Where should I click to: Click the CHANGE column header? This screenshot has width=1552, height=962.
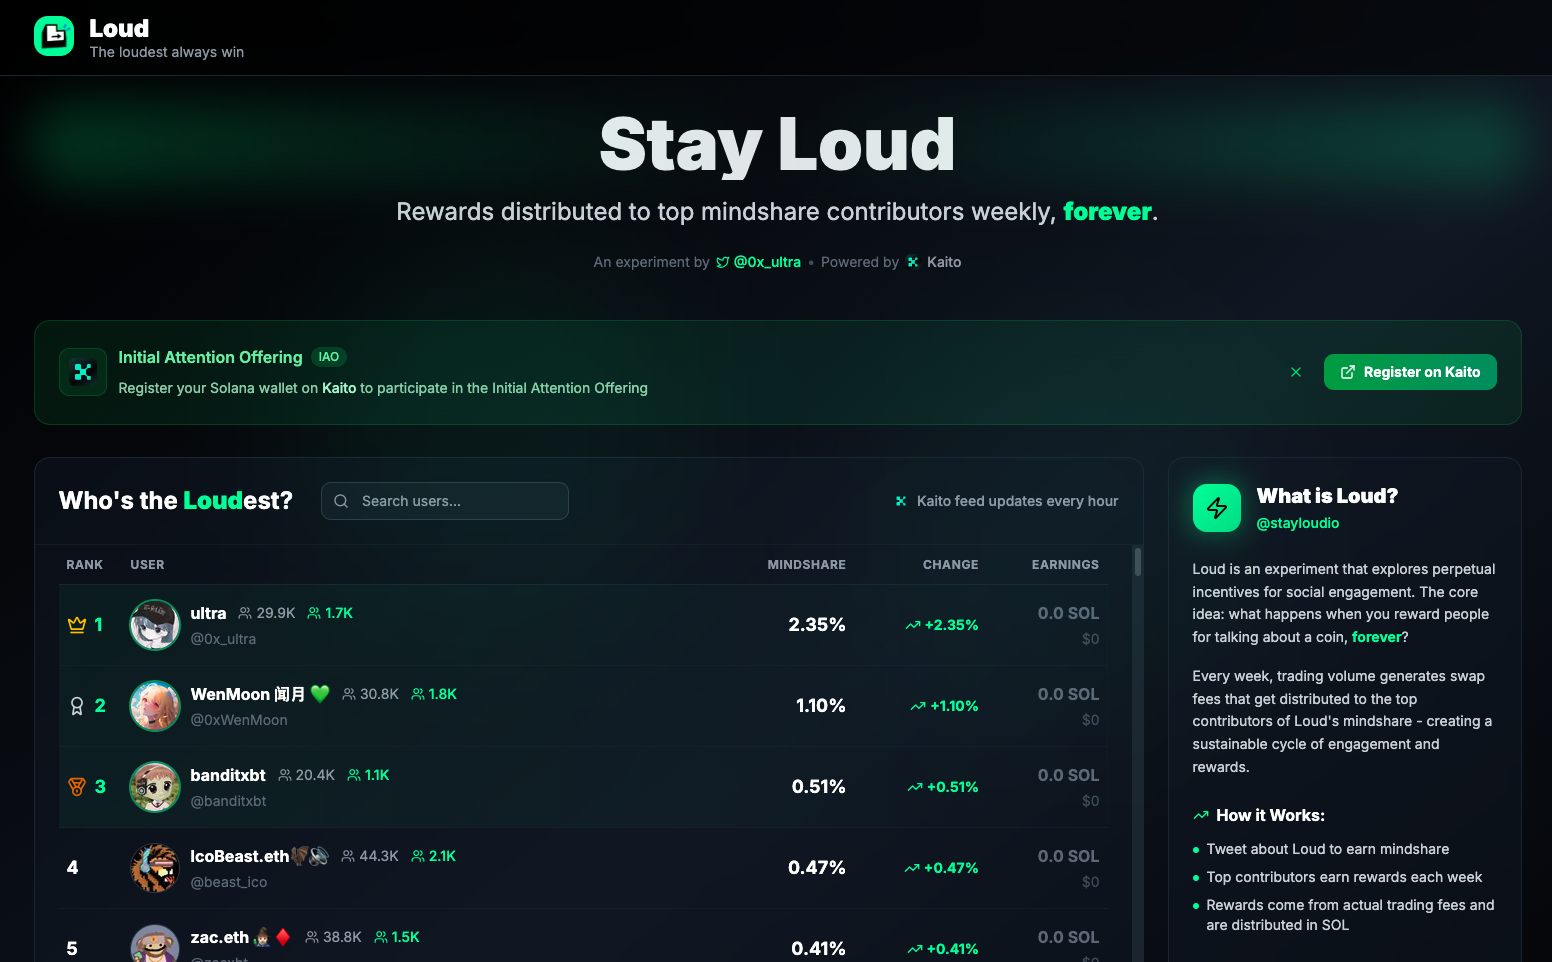click(950, 565)
